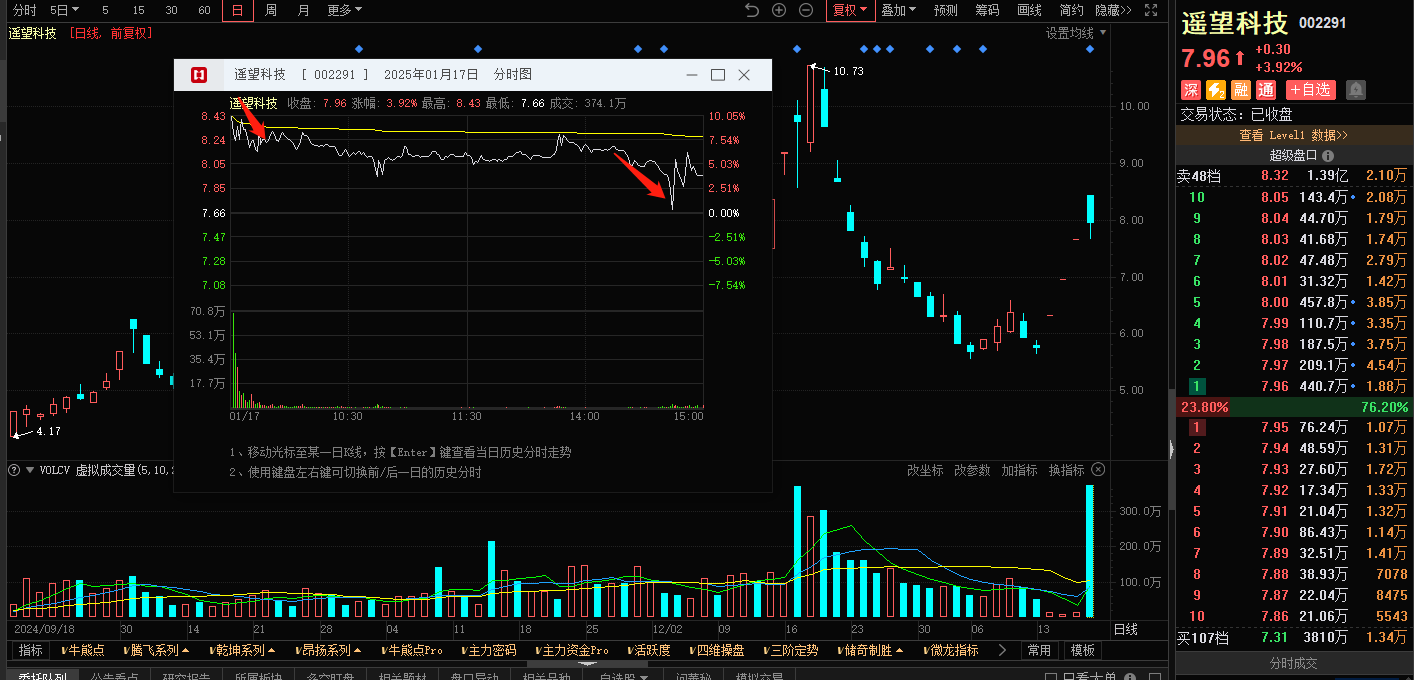1414x680 pixels.
Task: Select the 月 monthly period
Action: pos(304,10)
